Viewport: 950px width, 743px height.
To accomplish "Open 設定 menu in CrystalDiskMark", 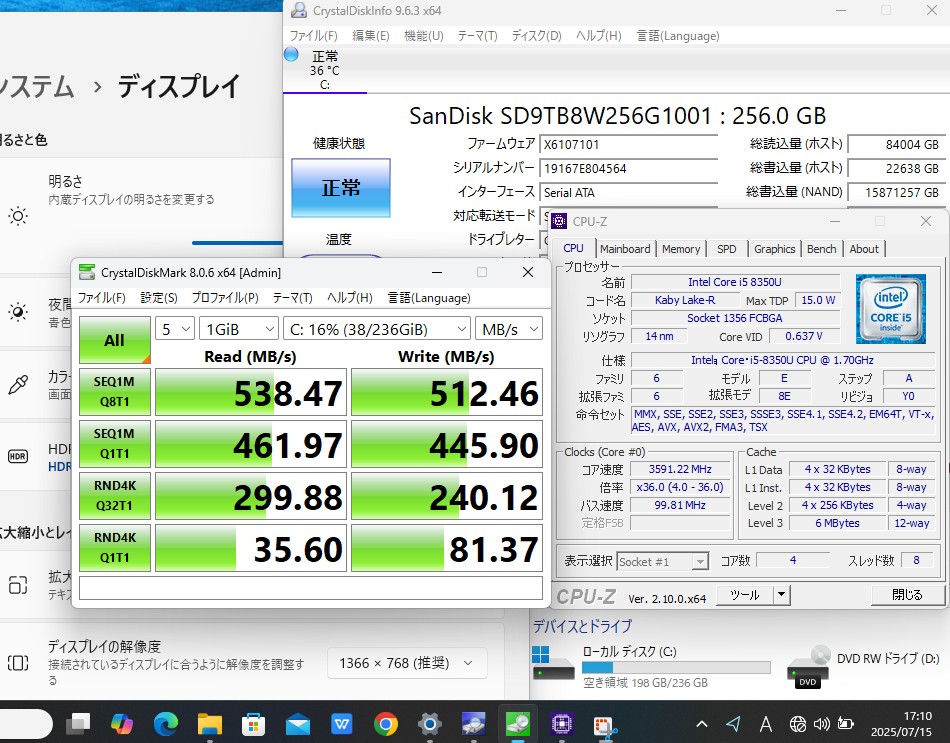I will point(159,298).
